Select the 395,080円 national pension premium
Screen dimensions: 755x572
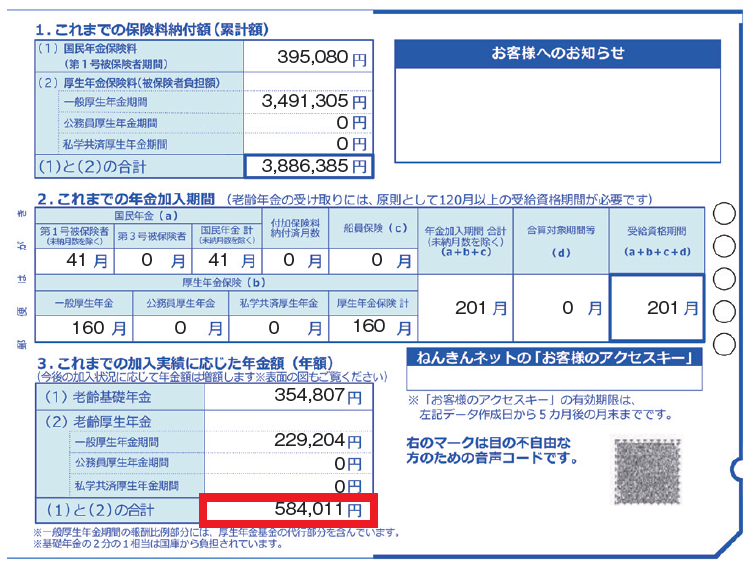[x=308, y=57]
